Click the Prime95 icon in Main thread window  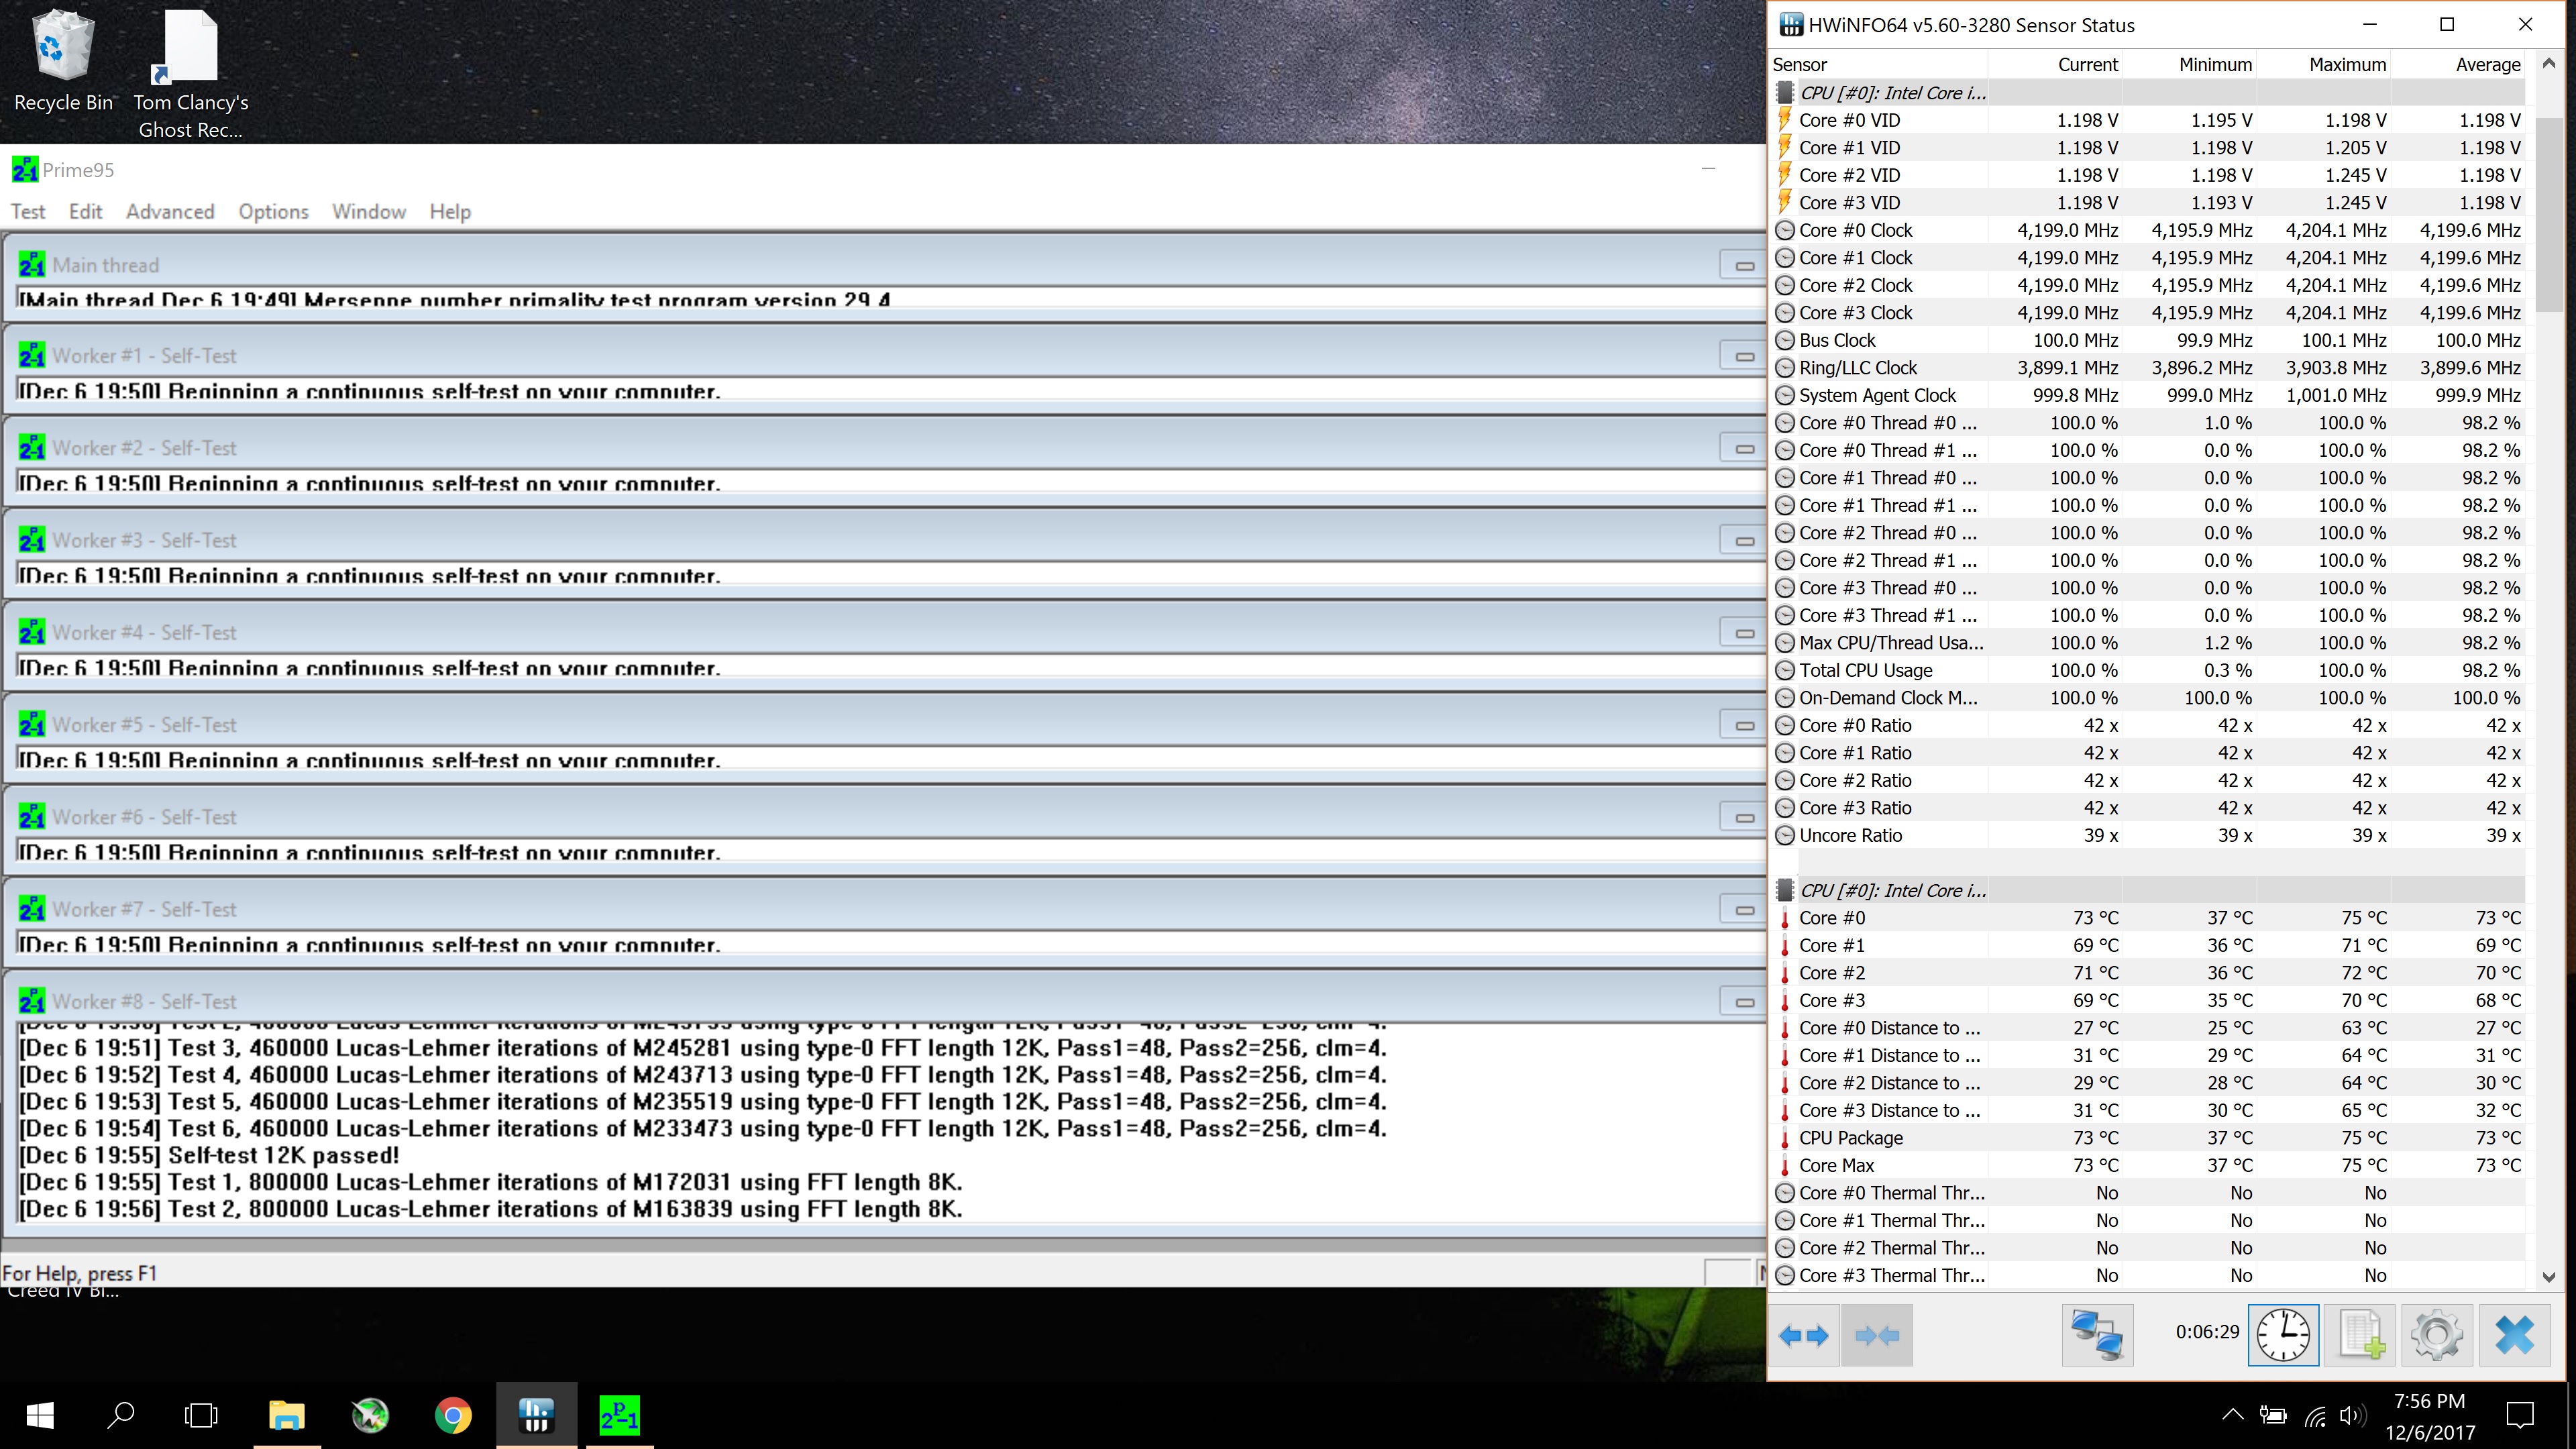coord(32,265)
